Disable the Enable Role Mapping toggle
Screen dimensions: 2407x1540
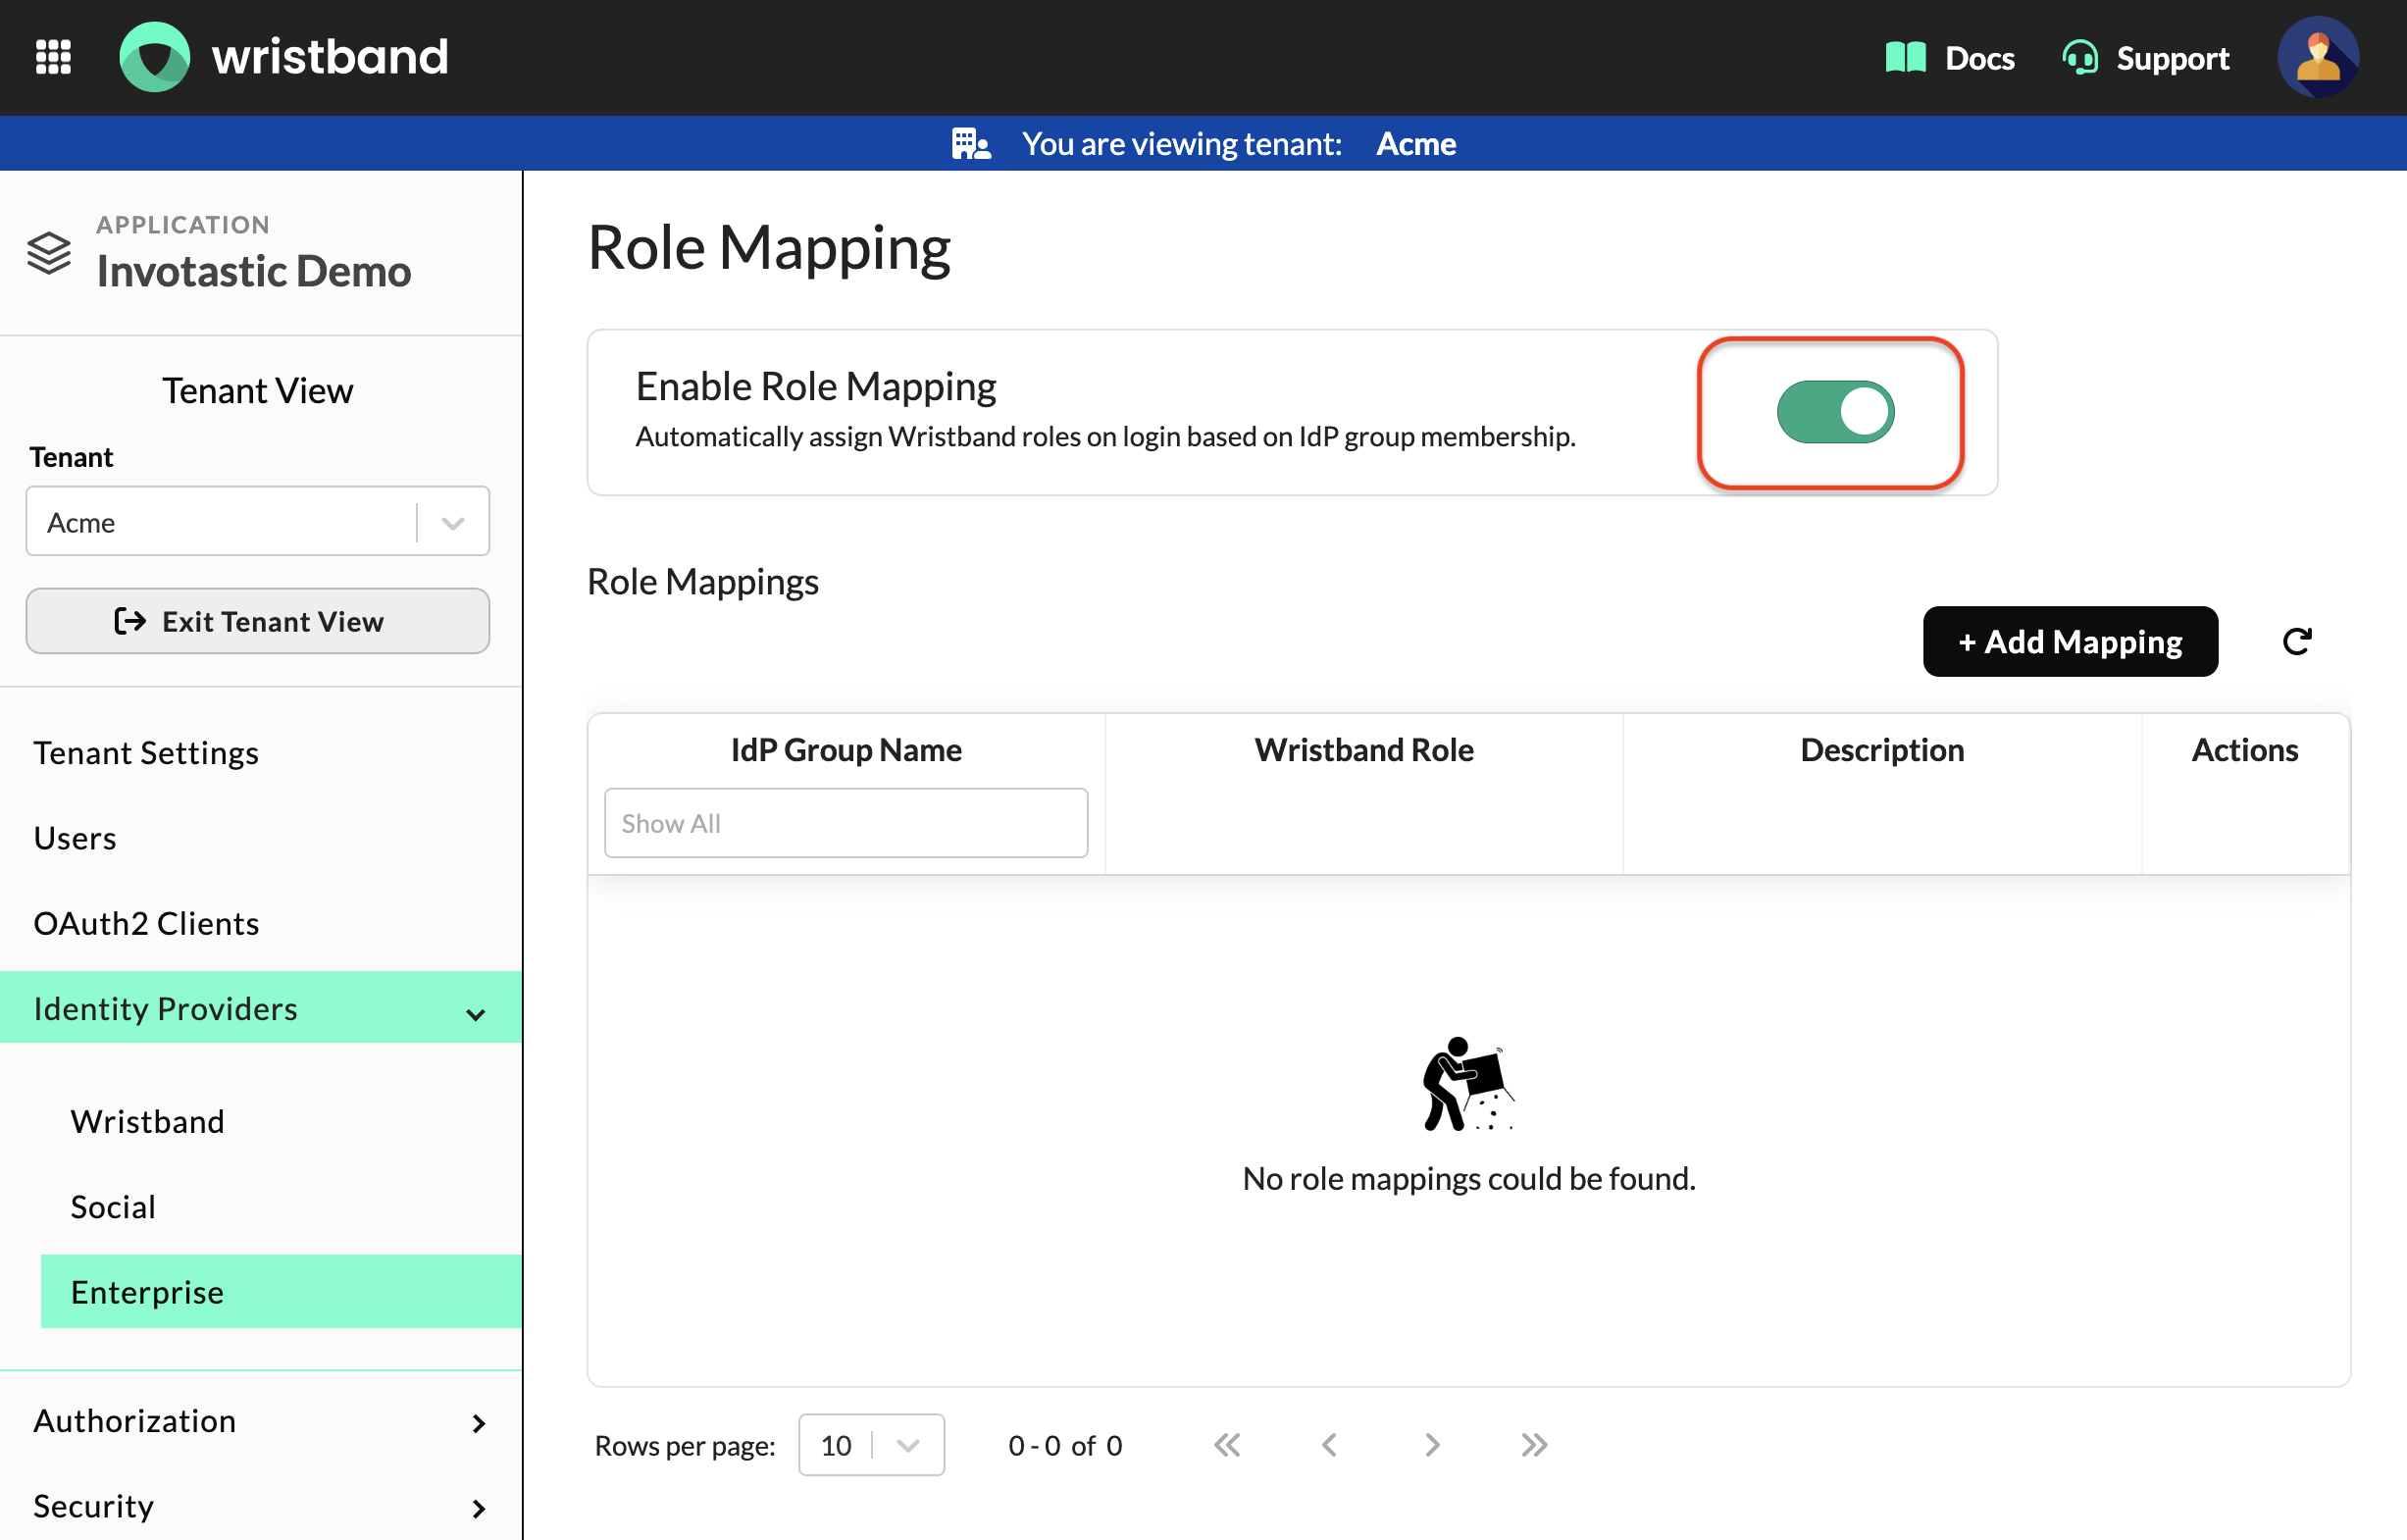coord(1835,412)
